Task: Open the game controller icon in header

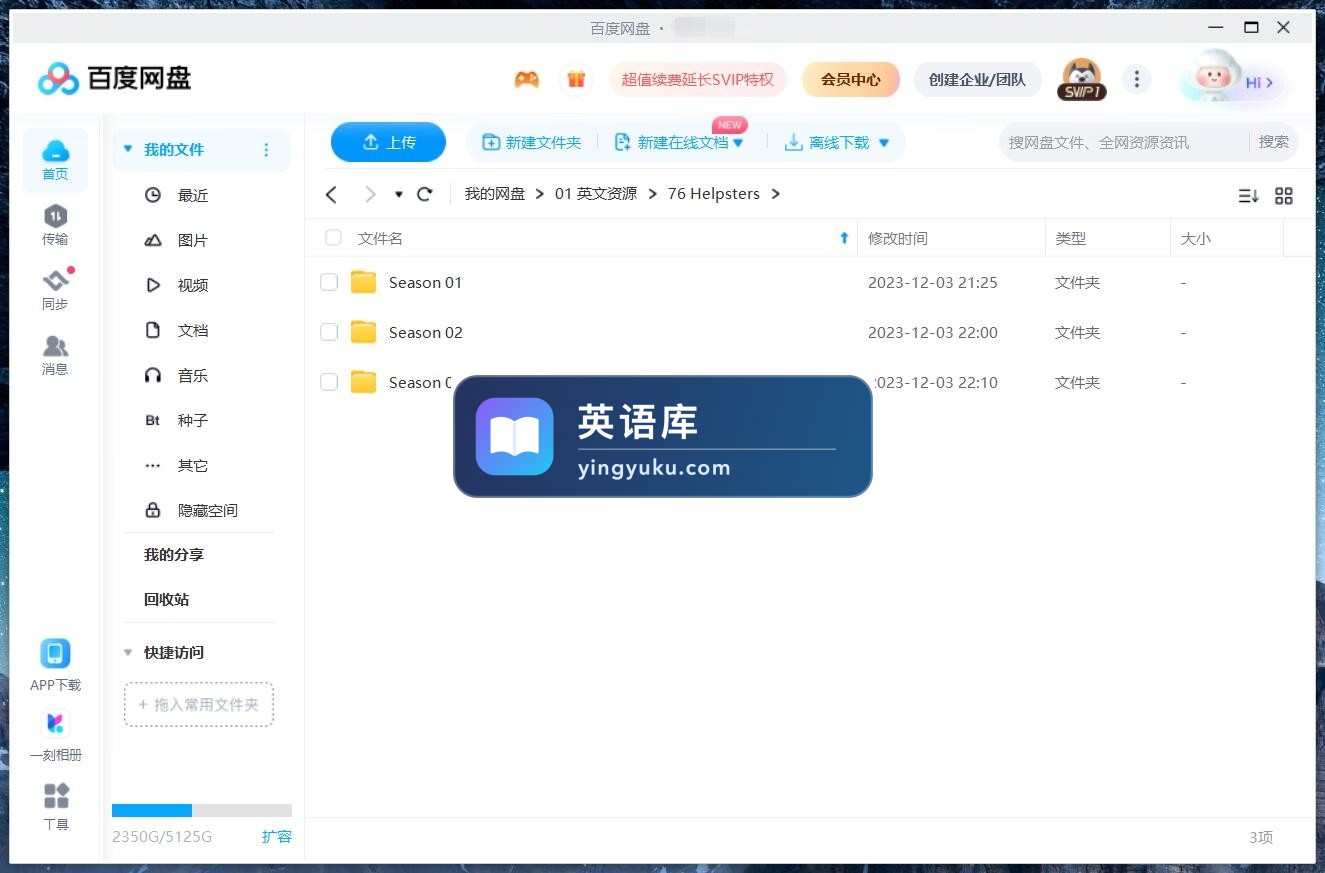Action: pyautogui.click(x=527, y=79)
